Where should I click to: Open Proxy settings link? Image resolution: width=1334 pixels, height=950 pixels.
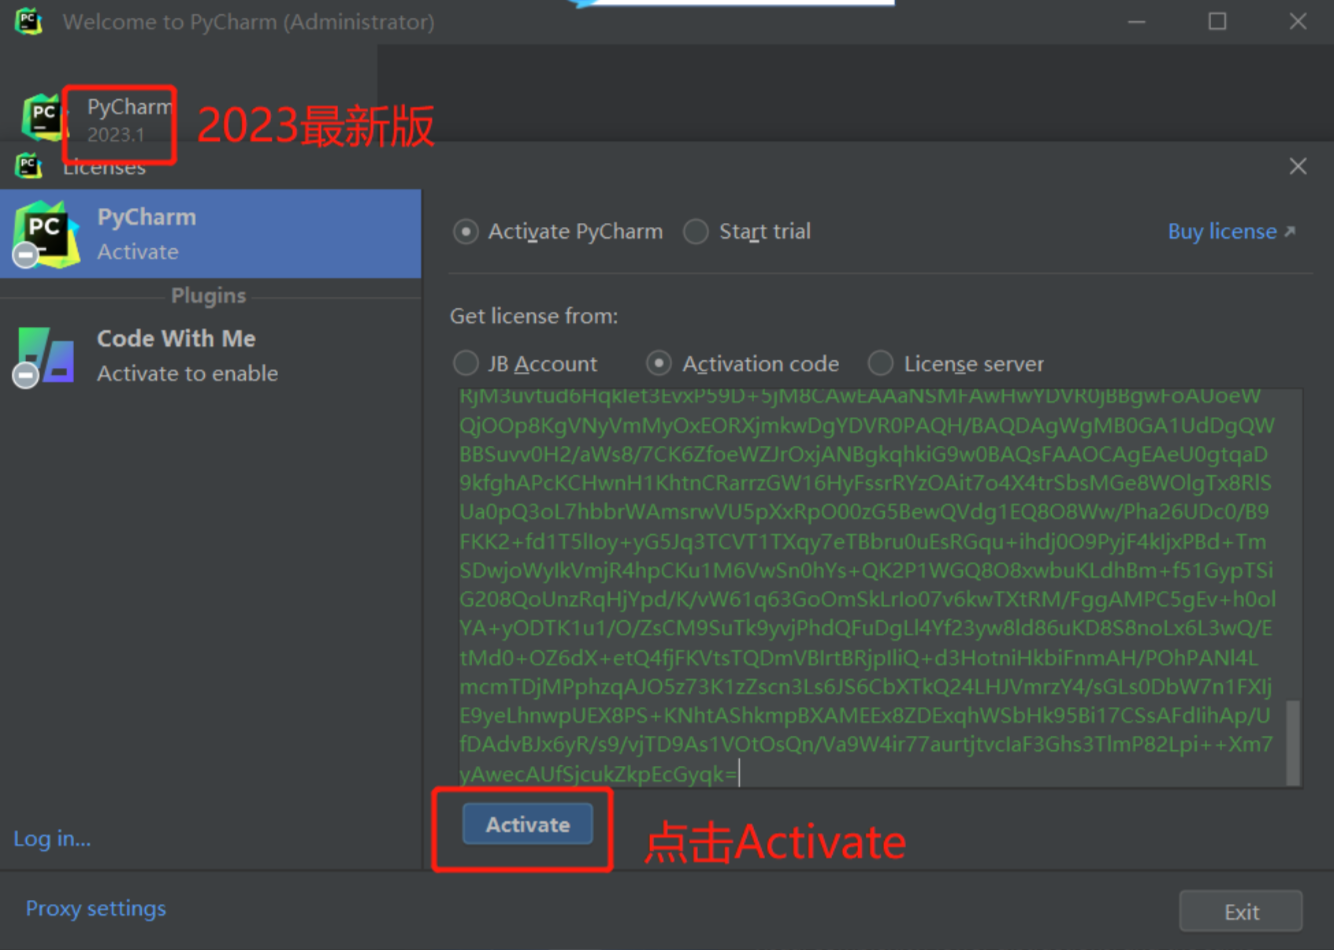pyautogui.click(x=96, y=909)
